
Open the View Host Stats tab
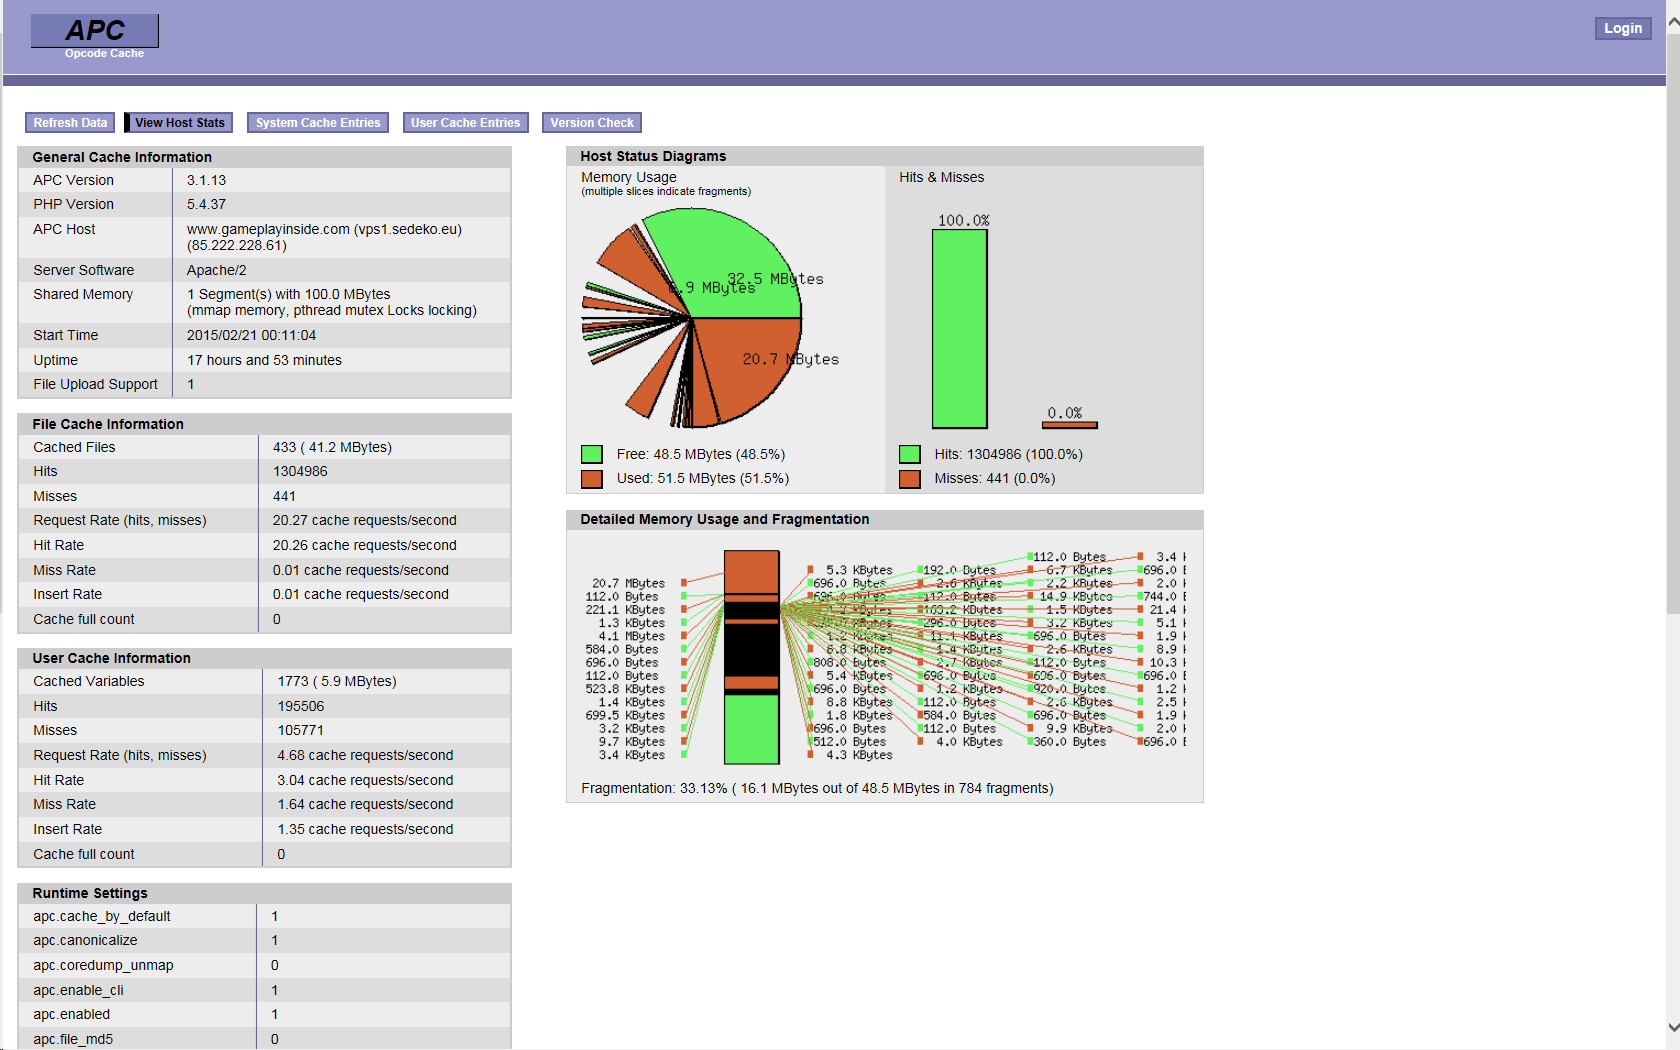coord(179,122)
